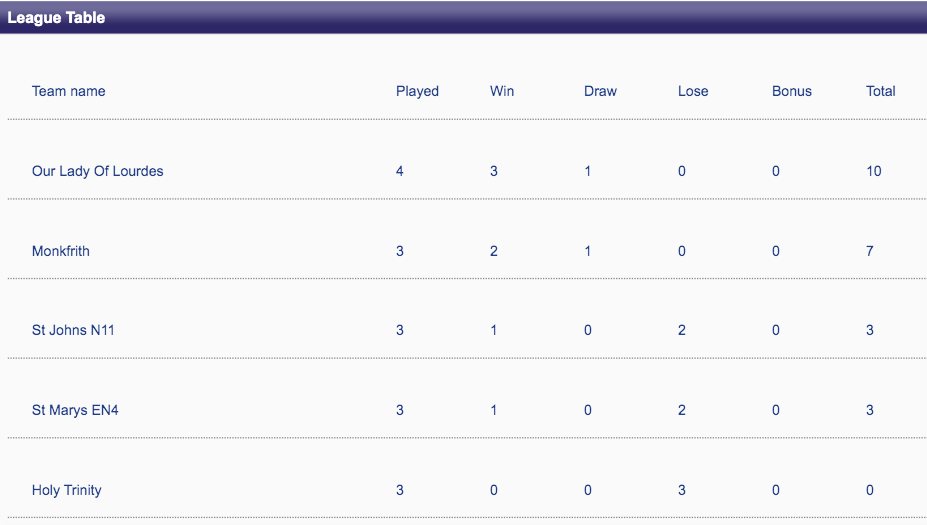Click the Played column header
Viewport: 927px width, 525px height.
417,91
